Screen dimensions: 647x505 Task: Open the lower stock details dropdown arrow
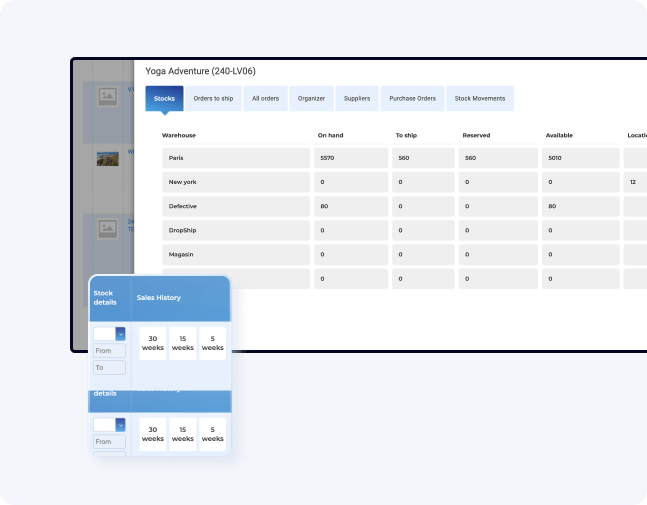(x=120, y=425)
